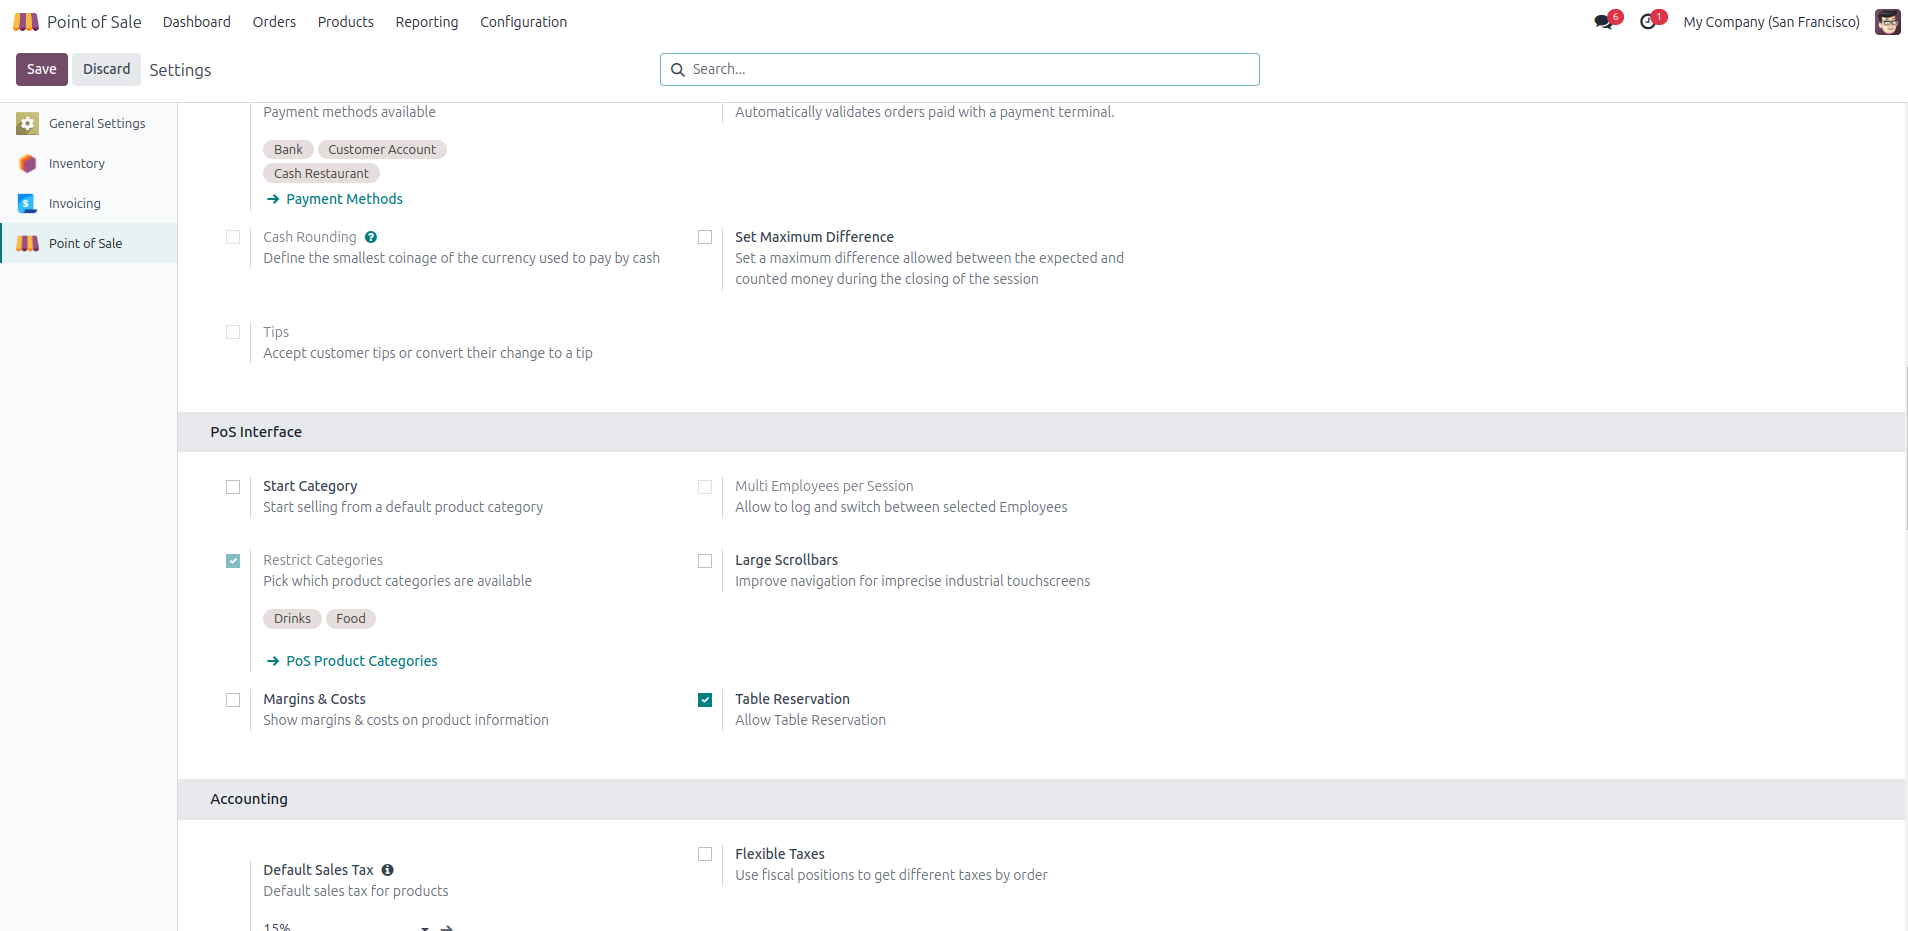Uncheck the Table Reservation checkbox
The image size is (1908, 931).
click(705, 700)
